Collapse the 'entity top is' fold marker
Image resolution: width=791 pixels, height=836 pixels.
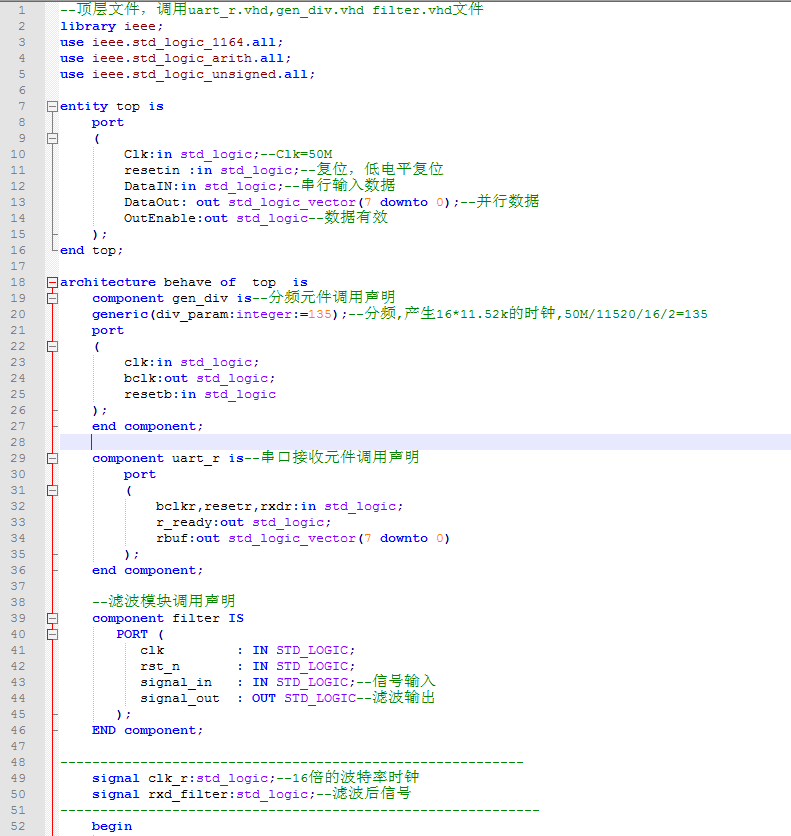[52, 107]
